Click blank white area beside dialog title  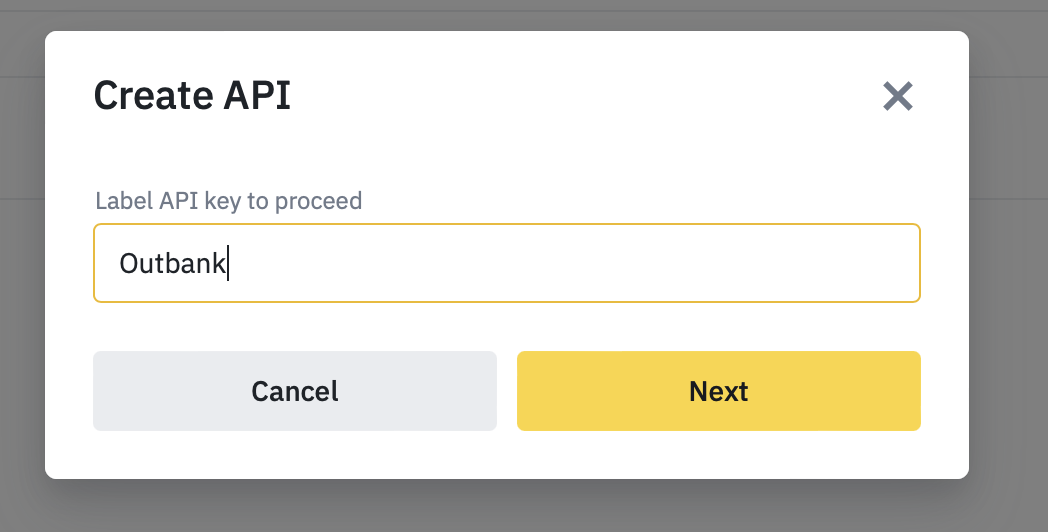click(581, 95)
